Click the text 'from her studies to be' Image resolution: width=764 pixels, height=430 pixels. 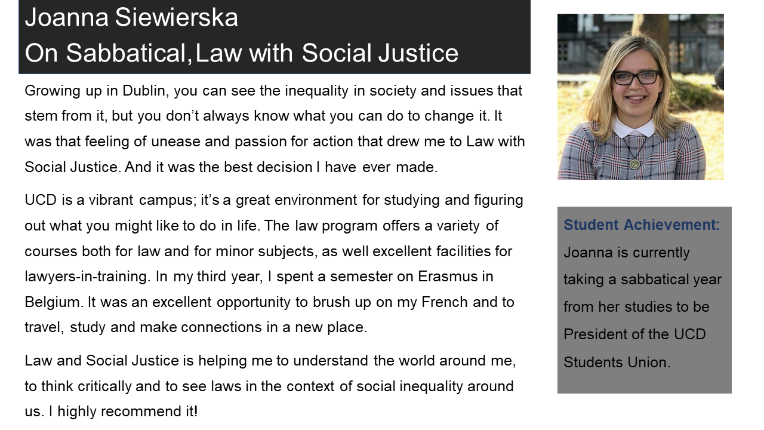(x=636, y=307)
